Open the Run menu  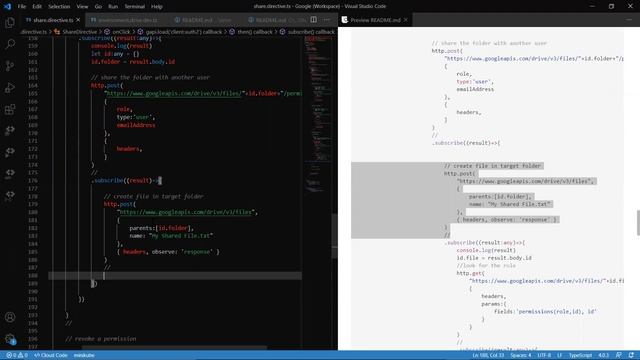click(113, 7)
